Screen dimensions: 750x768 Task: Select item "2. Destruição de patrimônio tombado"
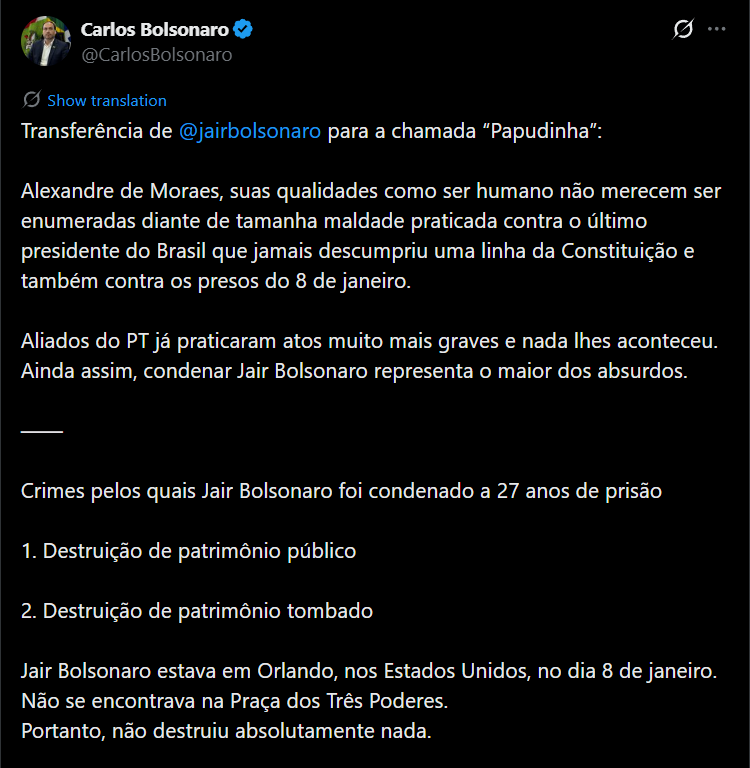point(197,610)
